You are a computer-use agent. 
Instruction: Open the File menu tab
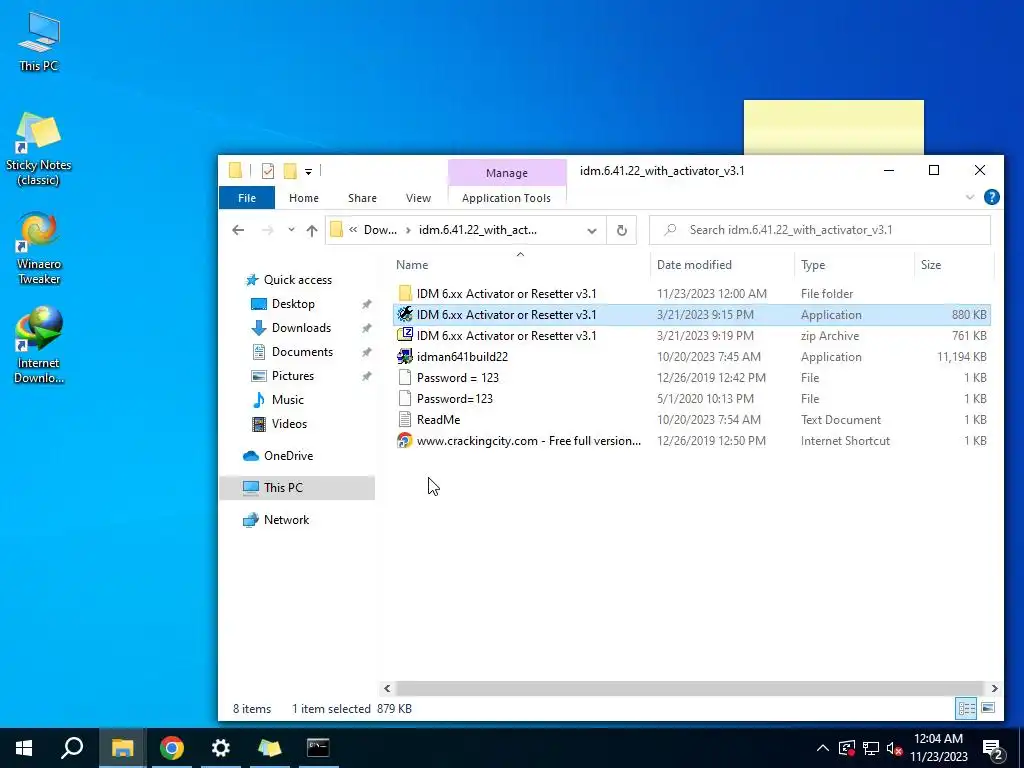(247, 198)
